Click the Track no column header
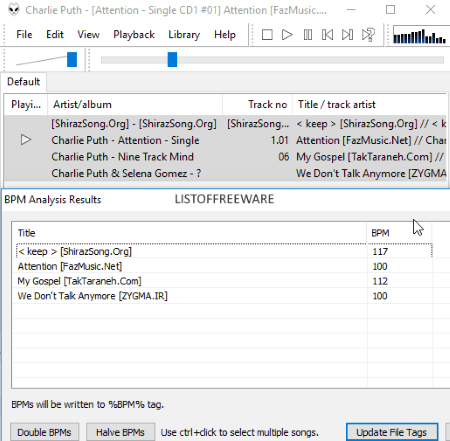Image resolution: width=450 pixels, height=441 pixels. pyautogui.click(x=257, y=105)
